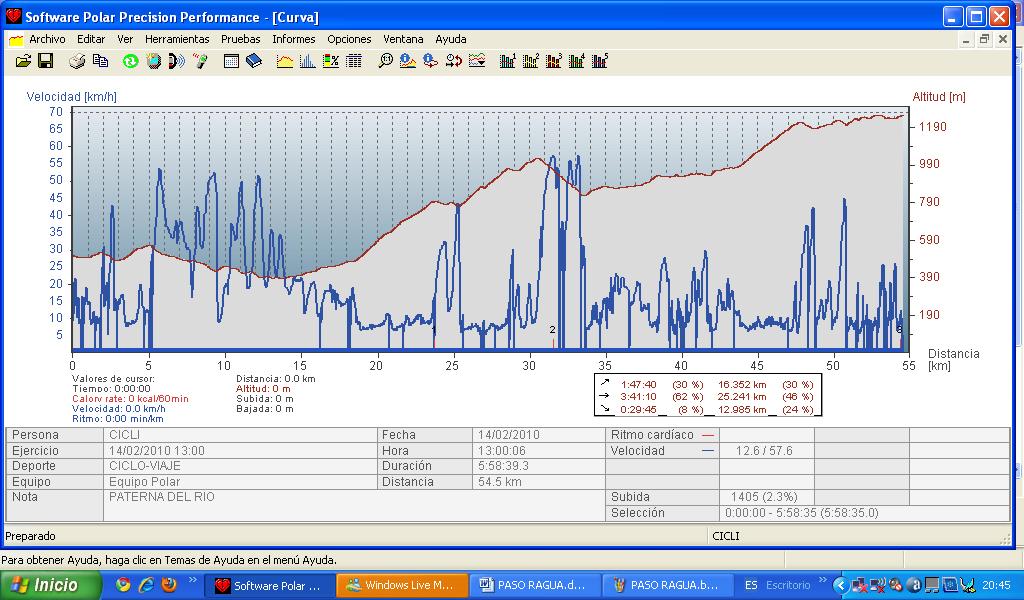Open the Archivo menu

[x=47, y=39]
